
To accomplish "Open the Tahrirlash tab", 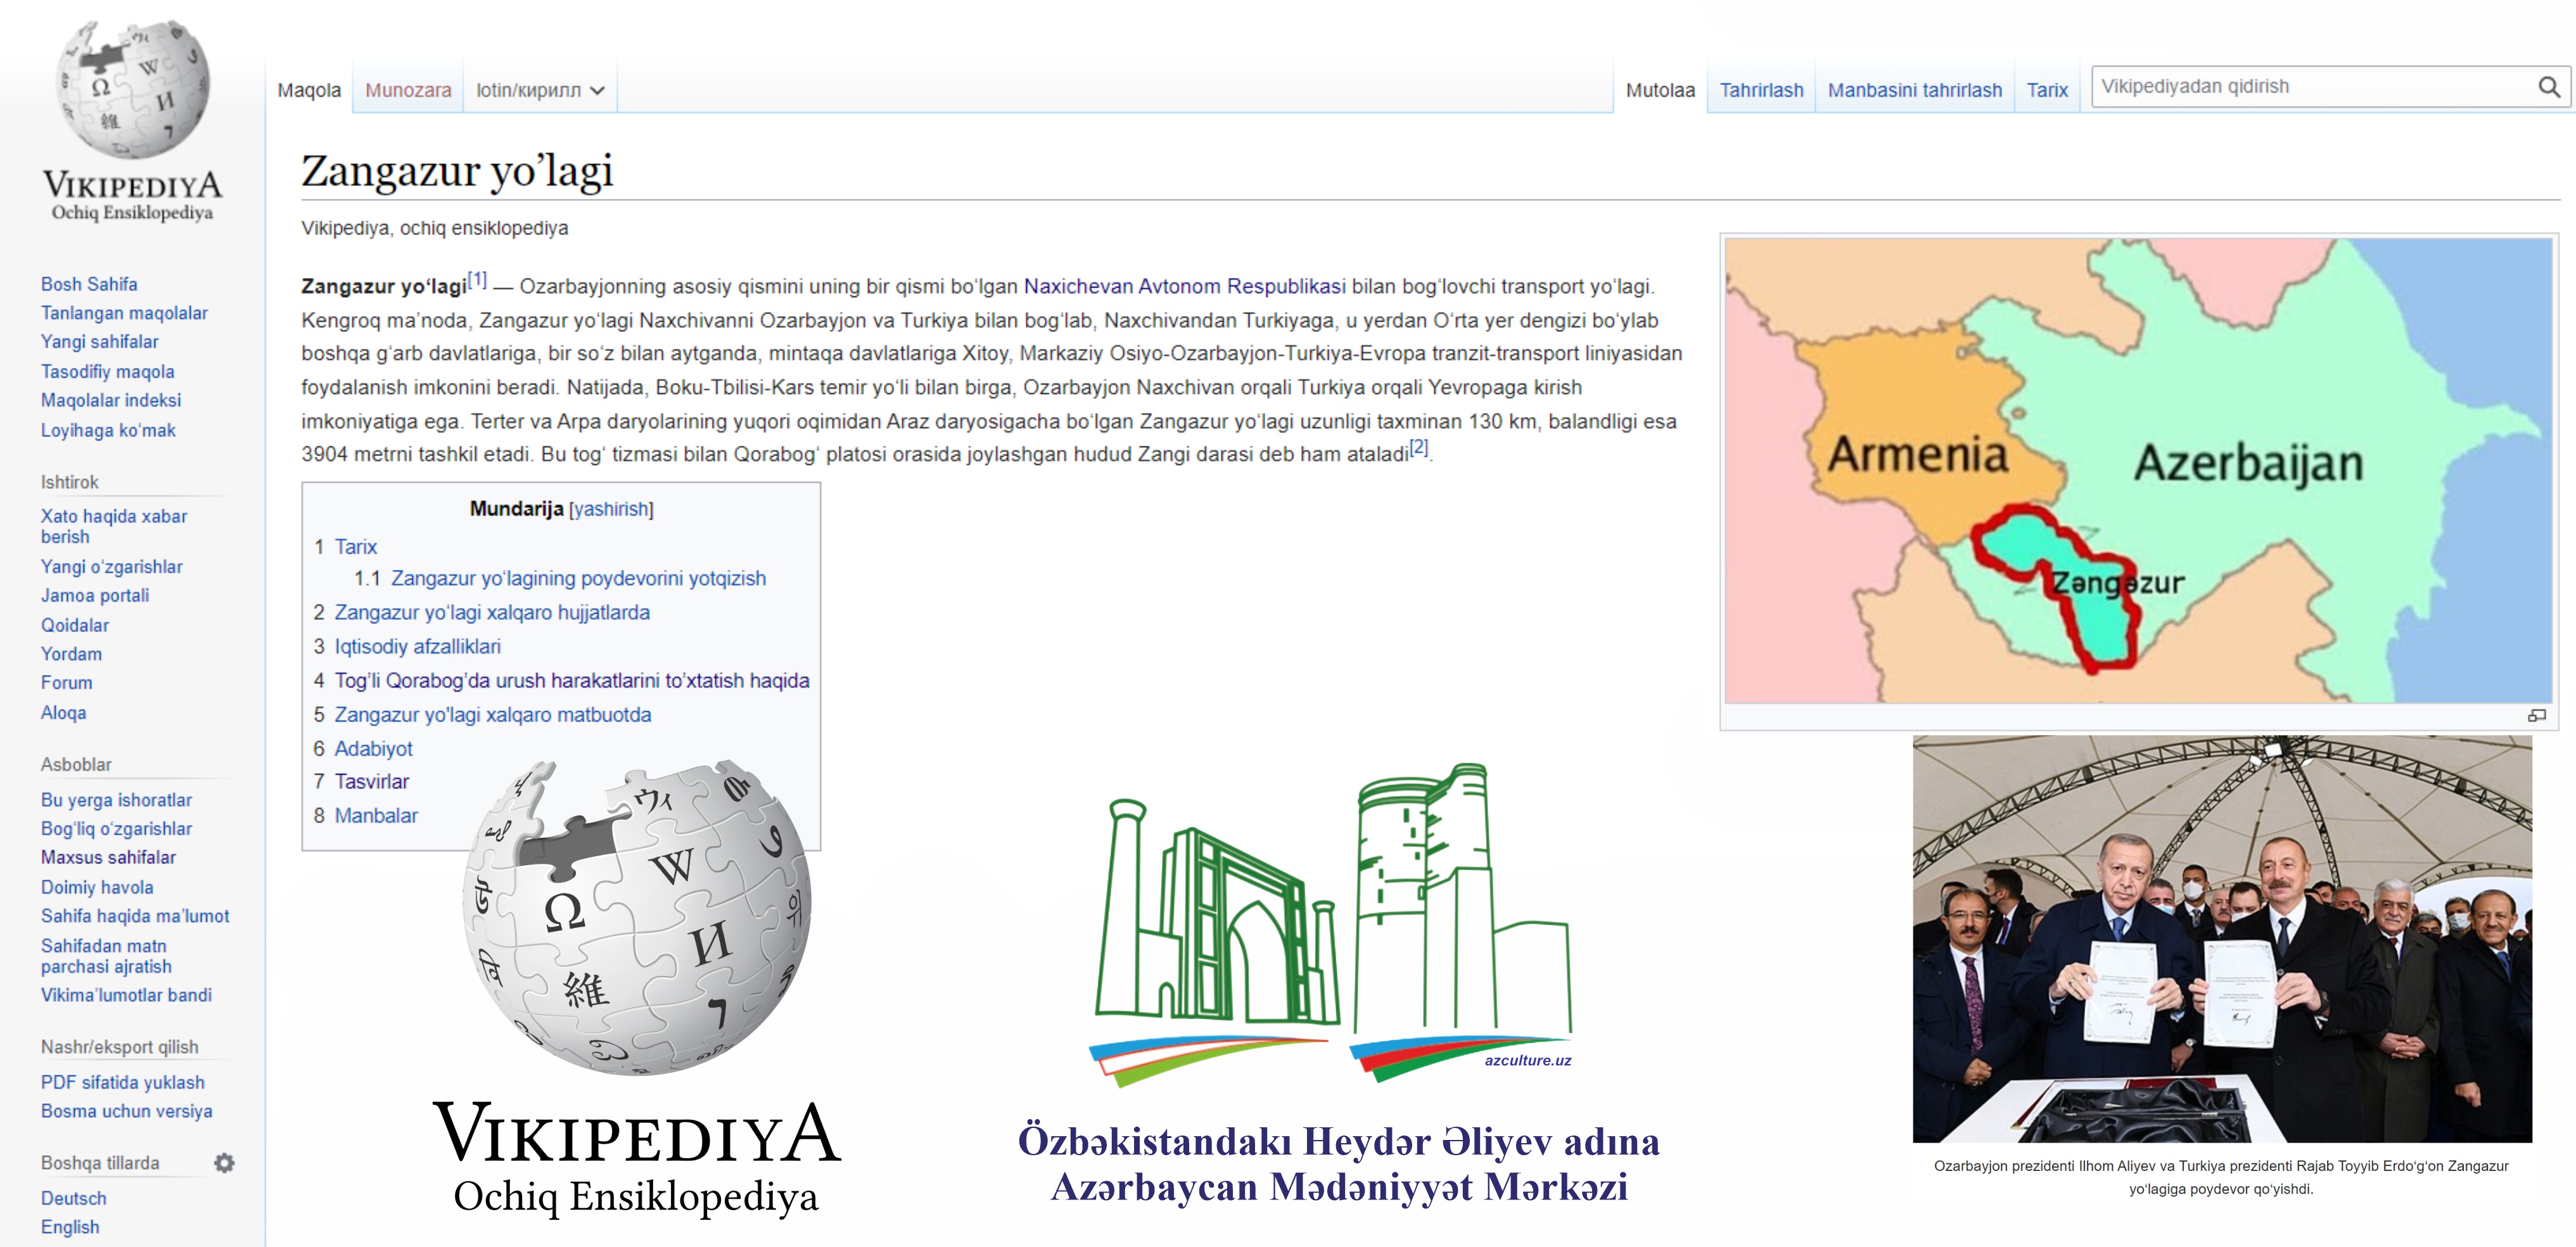I will (1761, 90).
